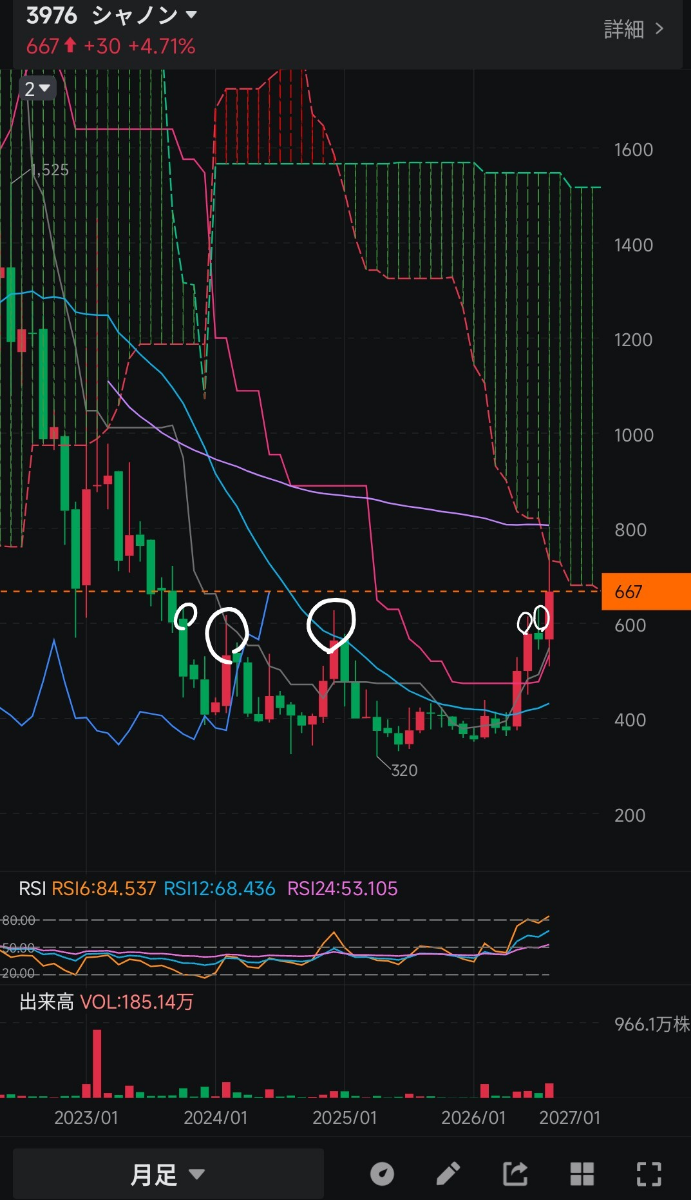The width and height of the screenshot is (691, 1200).
Task: Tap the tallest red volume bar in 2023
Action: [x=97, y=1064]
